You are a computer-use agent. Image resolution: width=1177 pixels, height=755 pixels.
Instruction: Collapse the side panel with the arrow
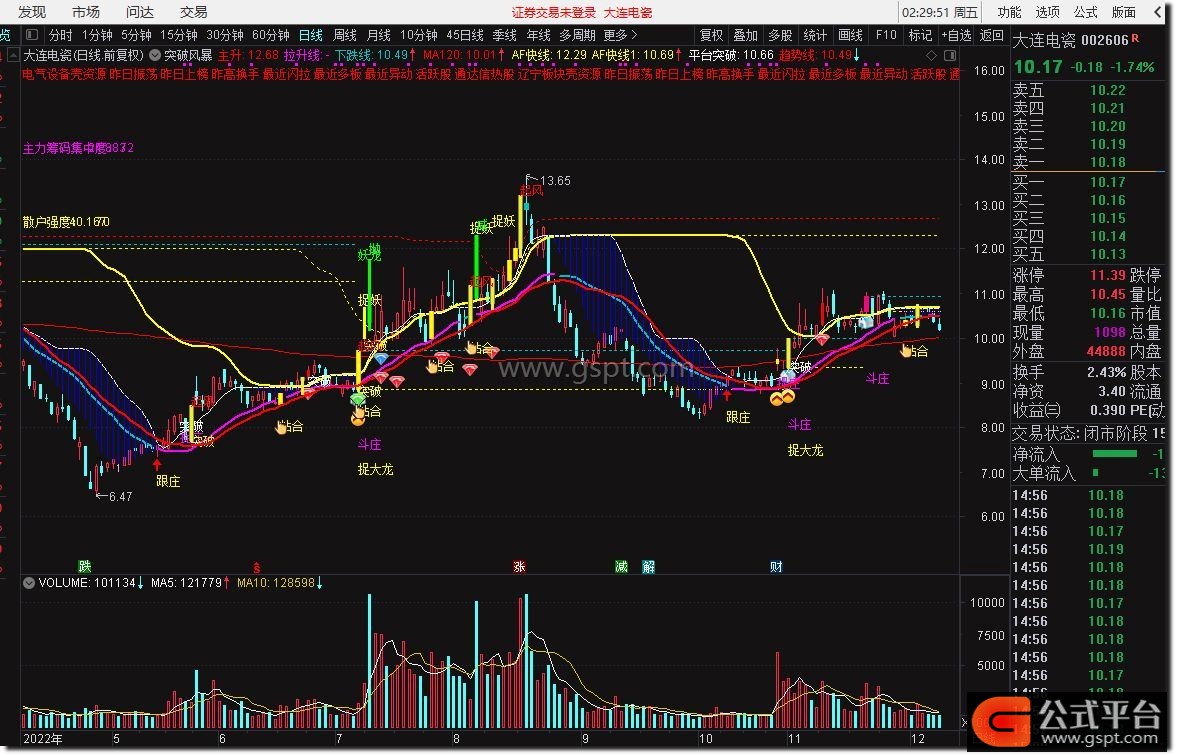(1158, 12)
